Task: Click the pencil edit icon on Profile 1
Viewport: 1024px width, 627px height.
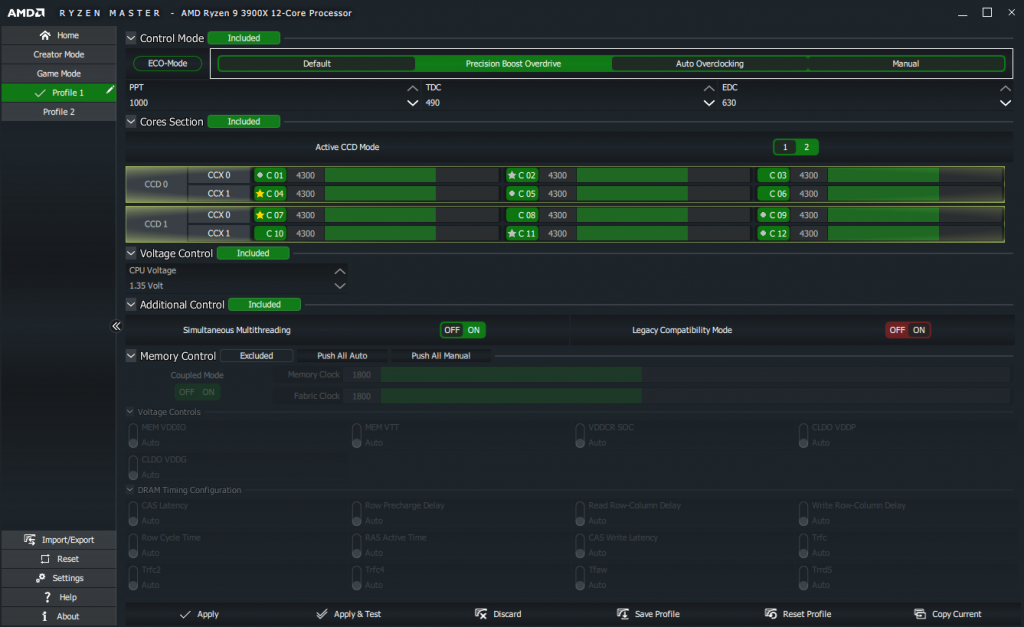Action: pyautogui.click(x=110, y=89)
